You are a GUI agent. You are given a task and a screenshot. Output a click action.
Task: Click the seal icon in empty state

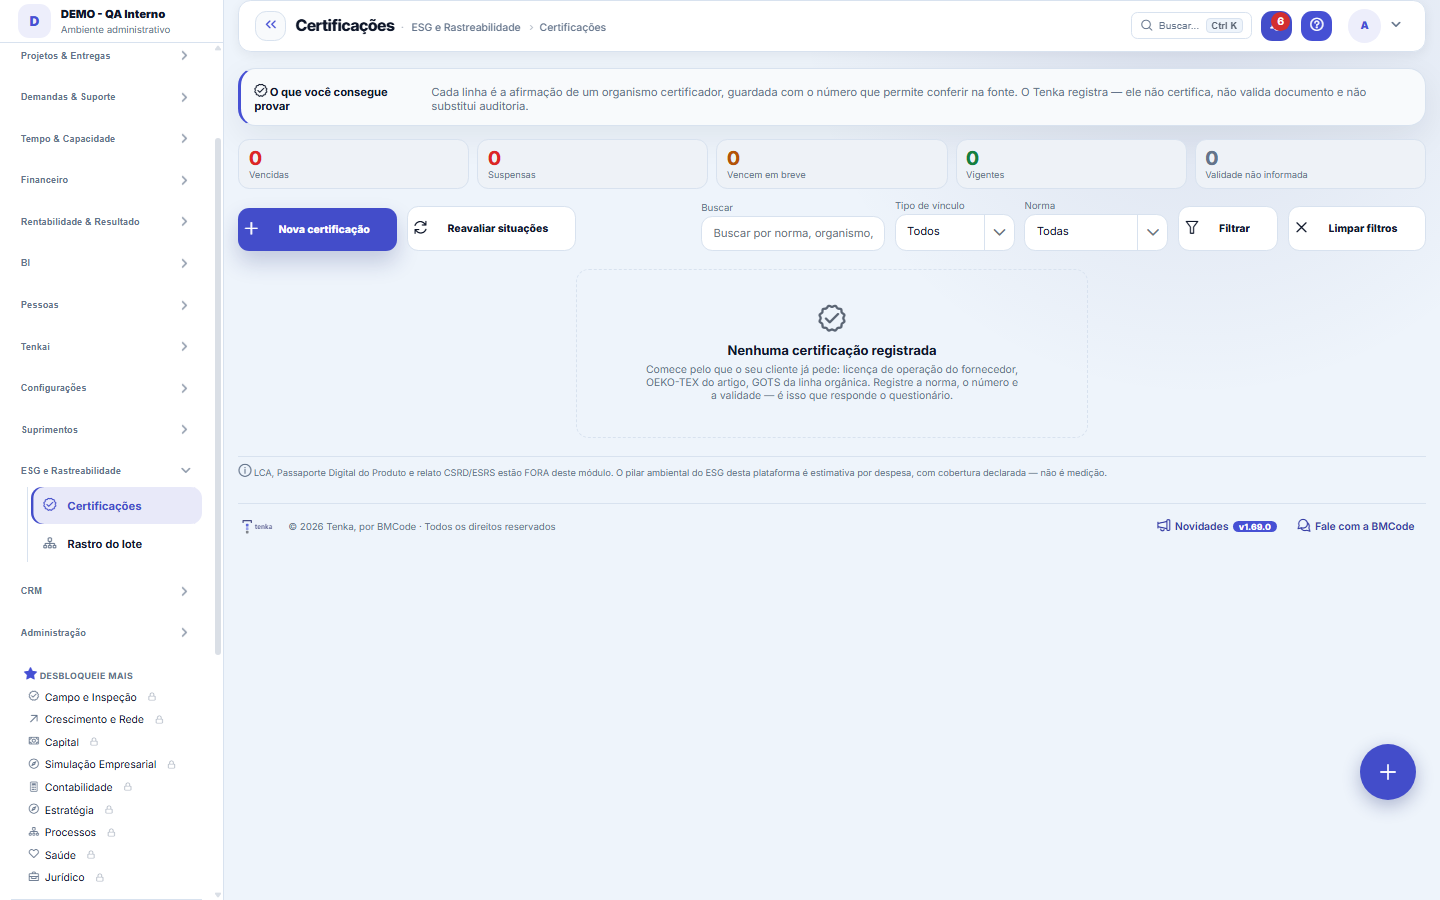click(x=832, y=318)
